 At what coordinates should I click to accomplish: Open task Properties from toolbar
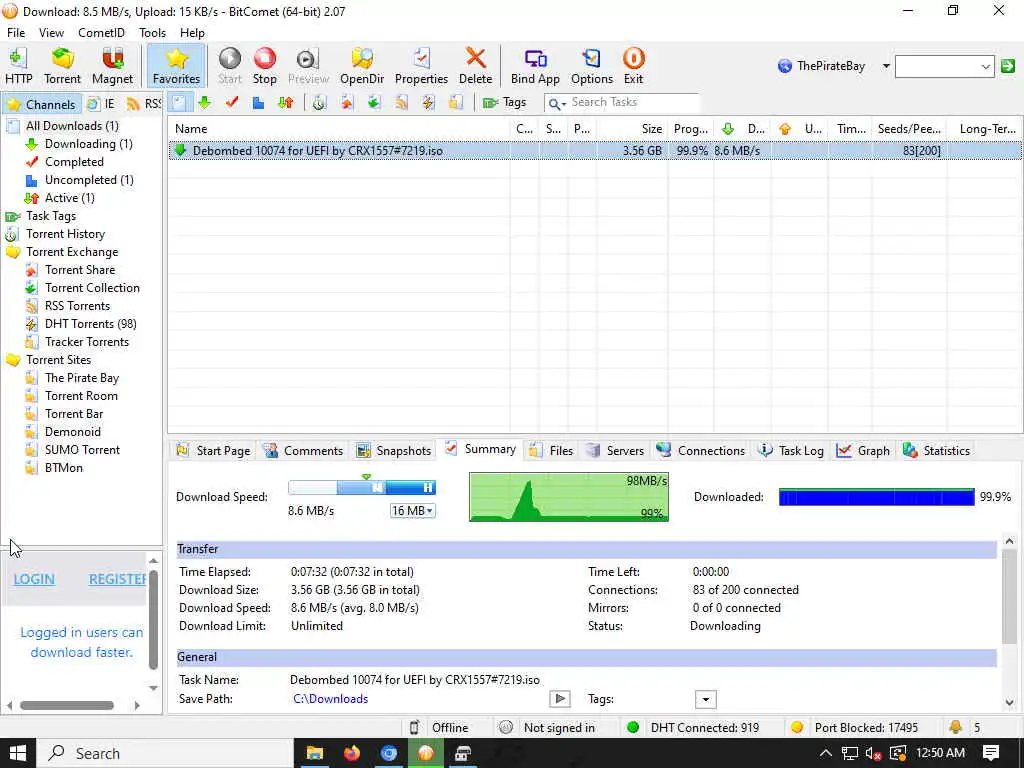[421, 66]
